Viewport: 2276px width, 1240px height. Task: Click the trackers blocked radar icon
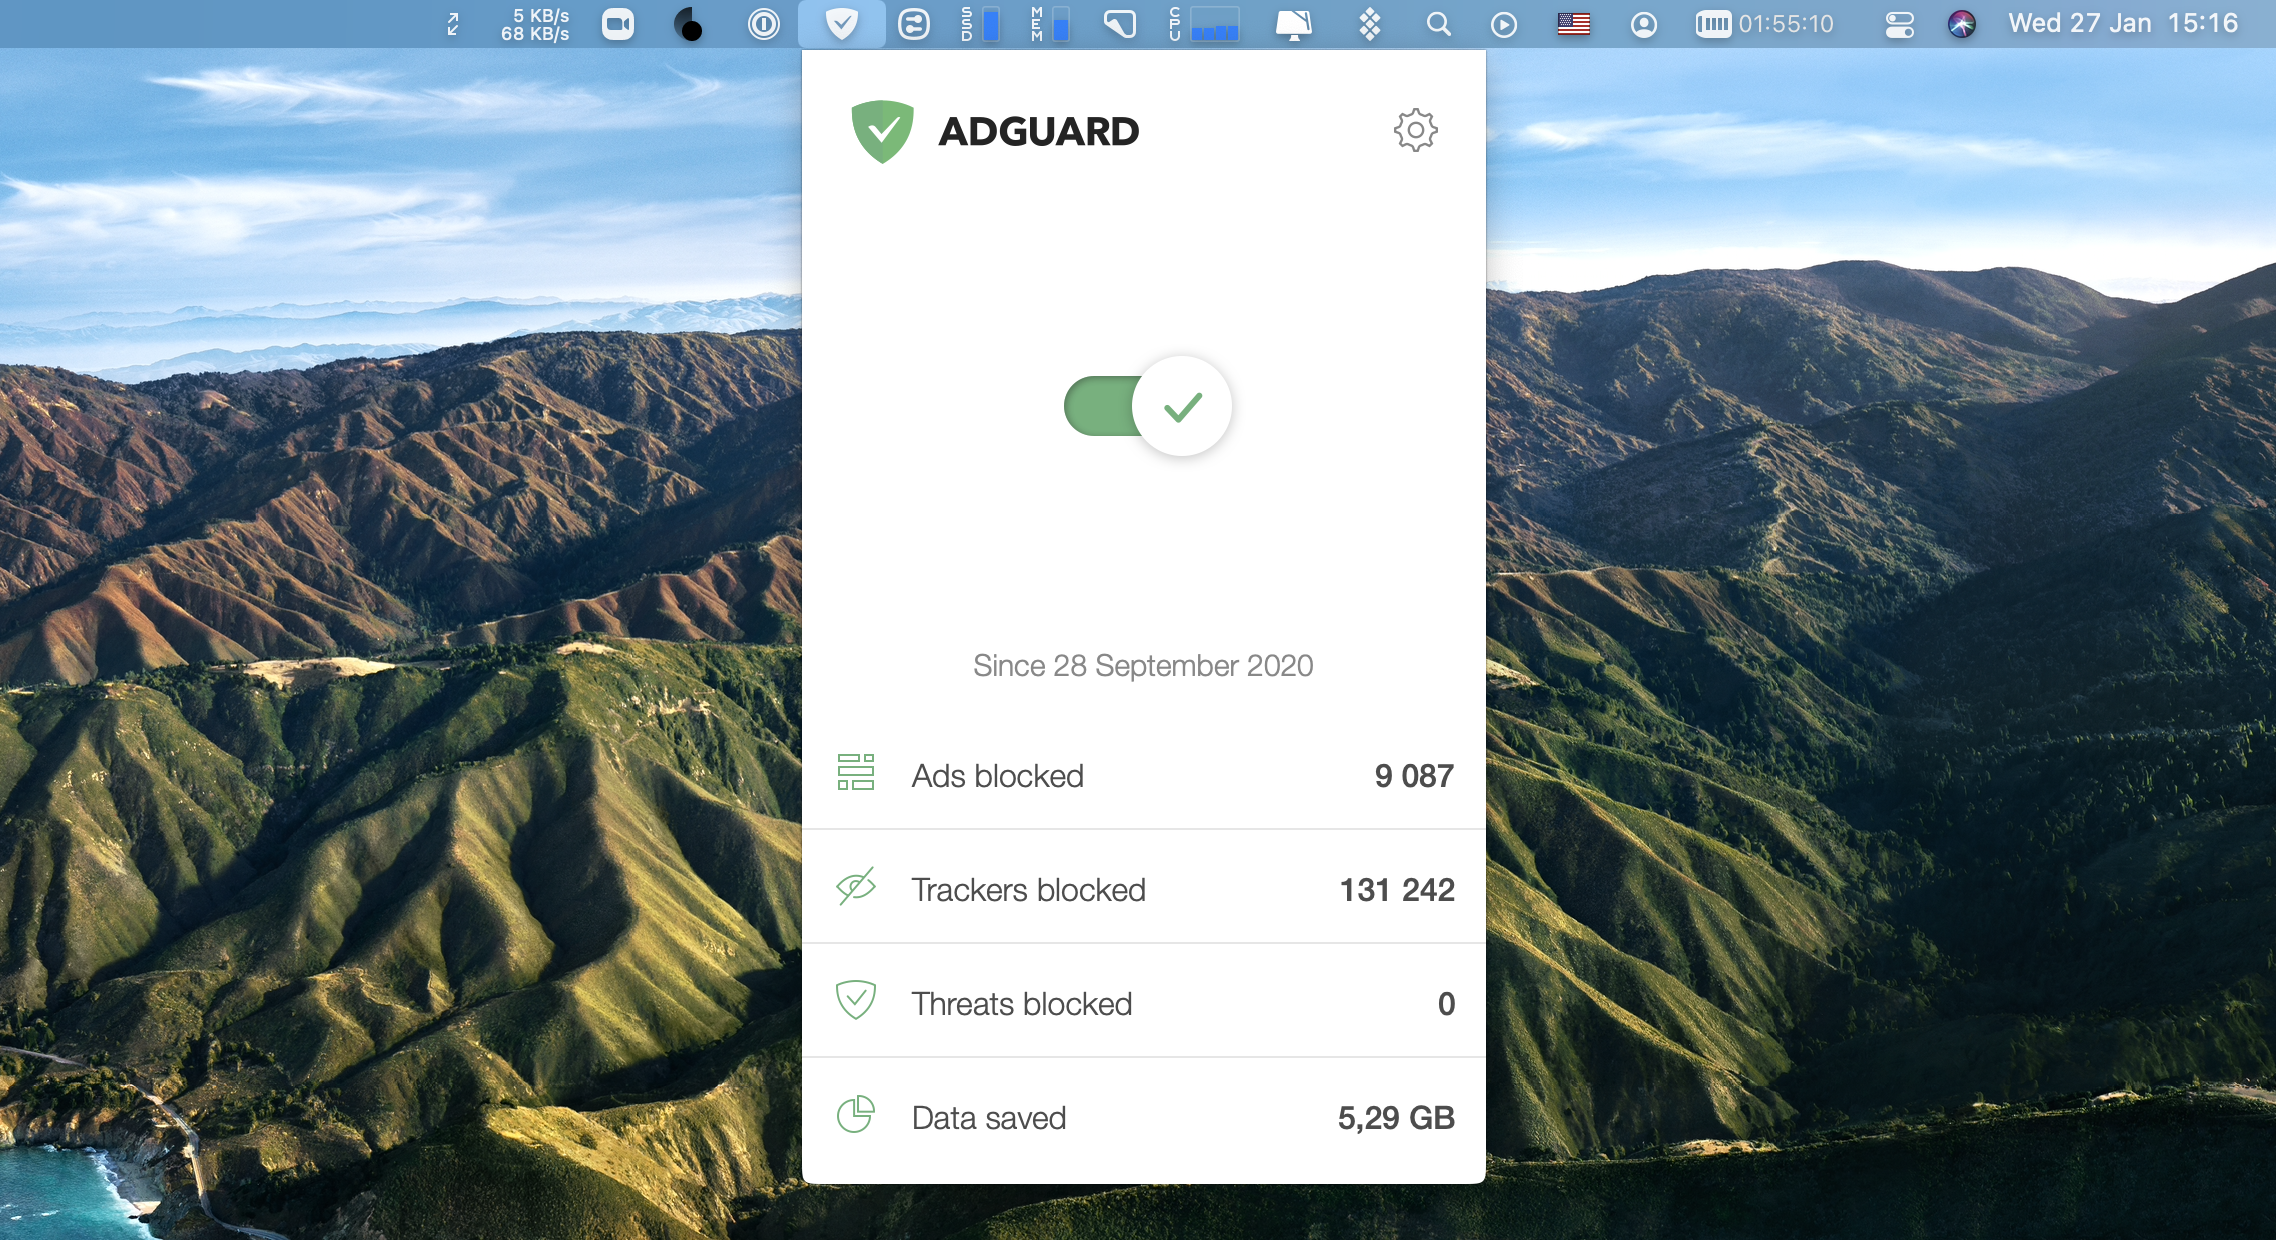pos(855,889)
